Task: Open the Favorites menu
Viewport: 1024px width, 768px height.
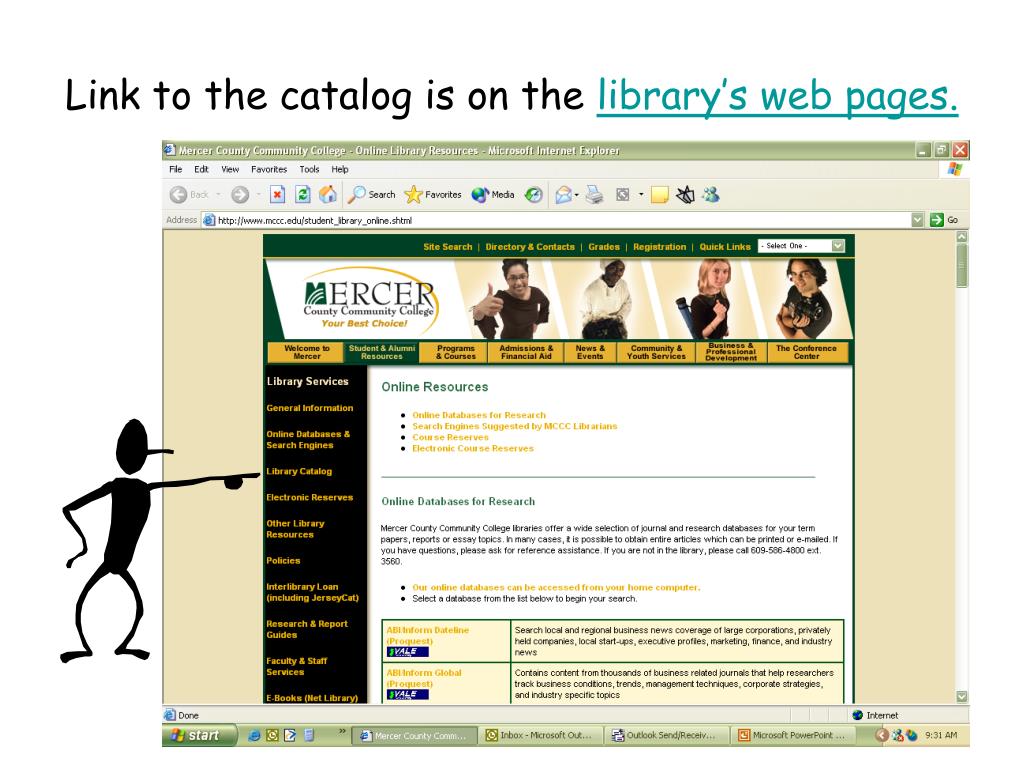Action: (x=269, y=169)
